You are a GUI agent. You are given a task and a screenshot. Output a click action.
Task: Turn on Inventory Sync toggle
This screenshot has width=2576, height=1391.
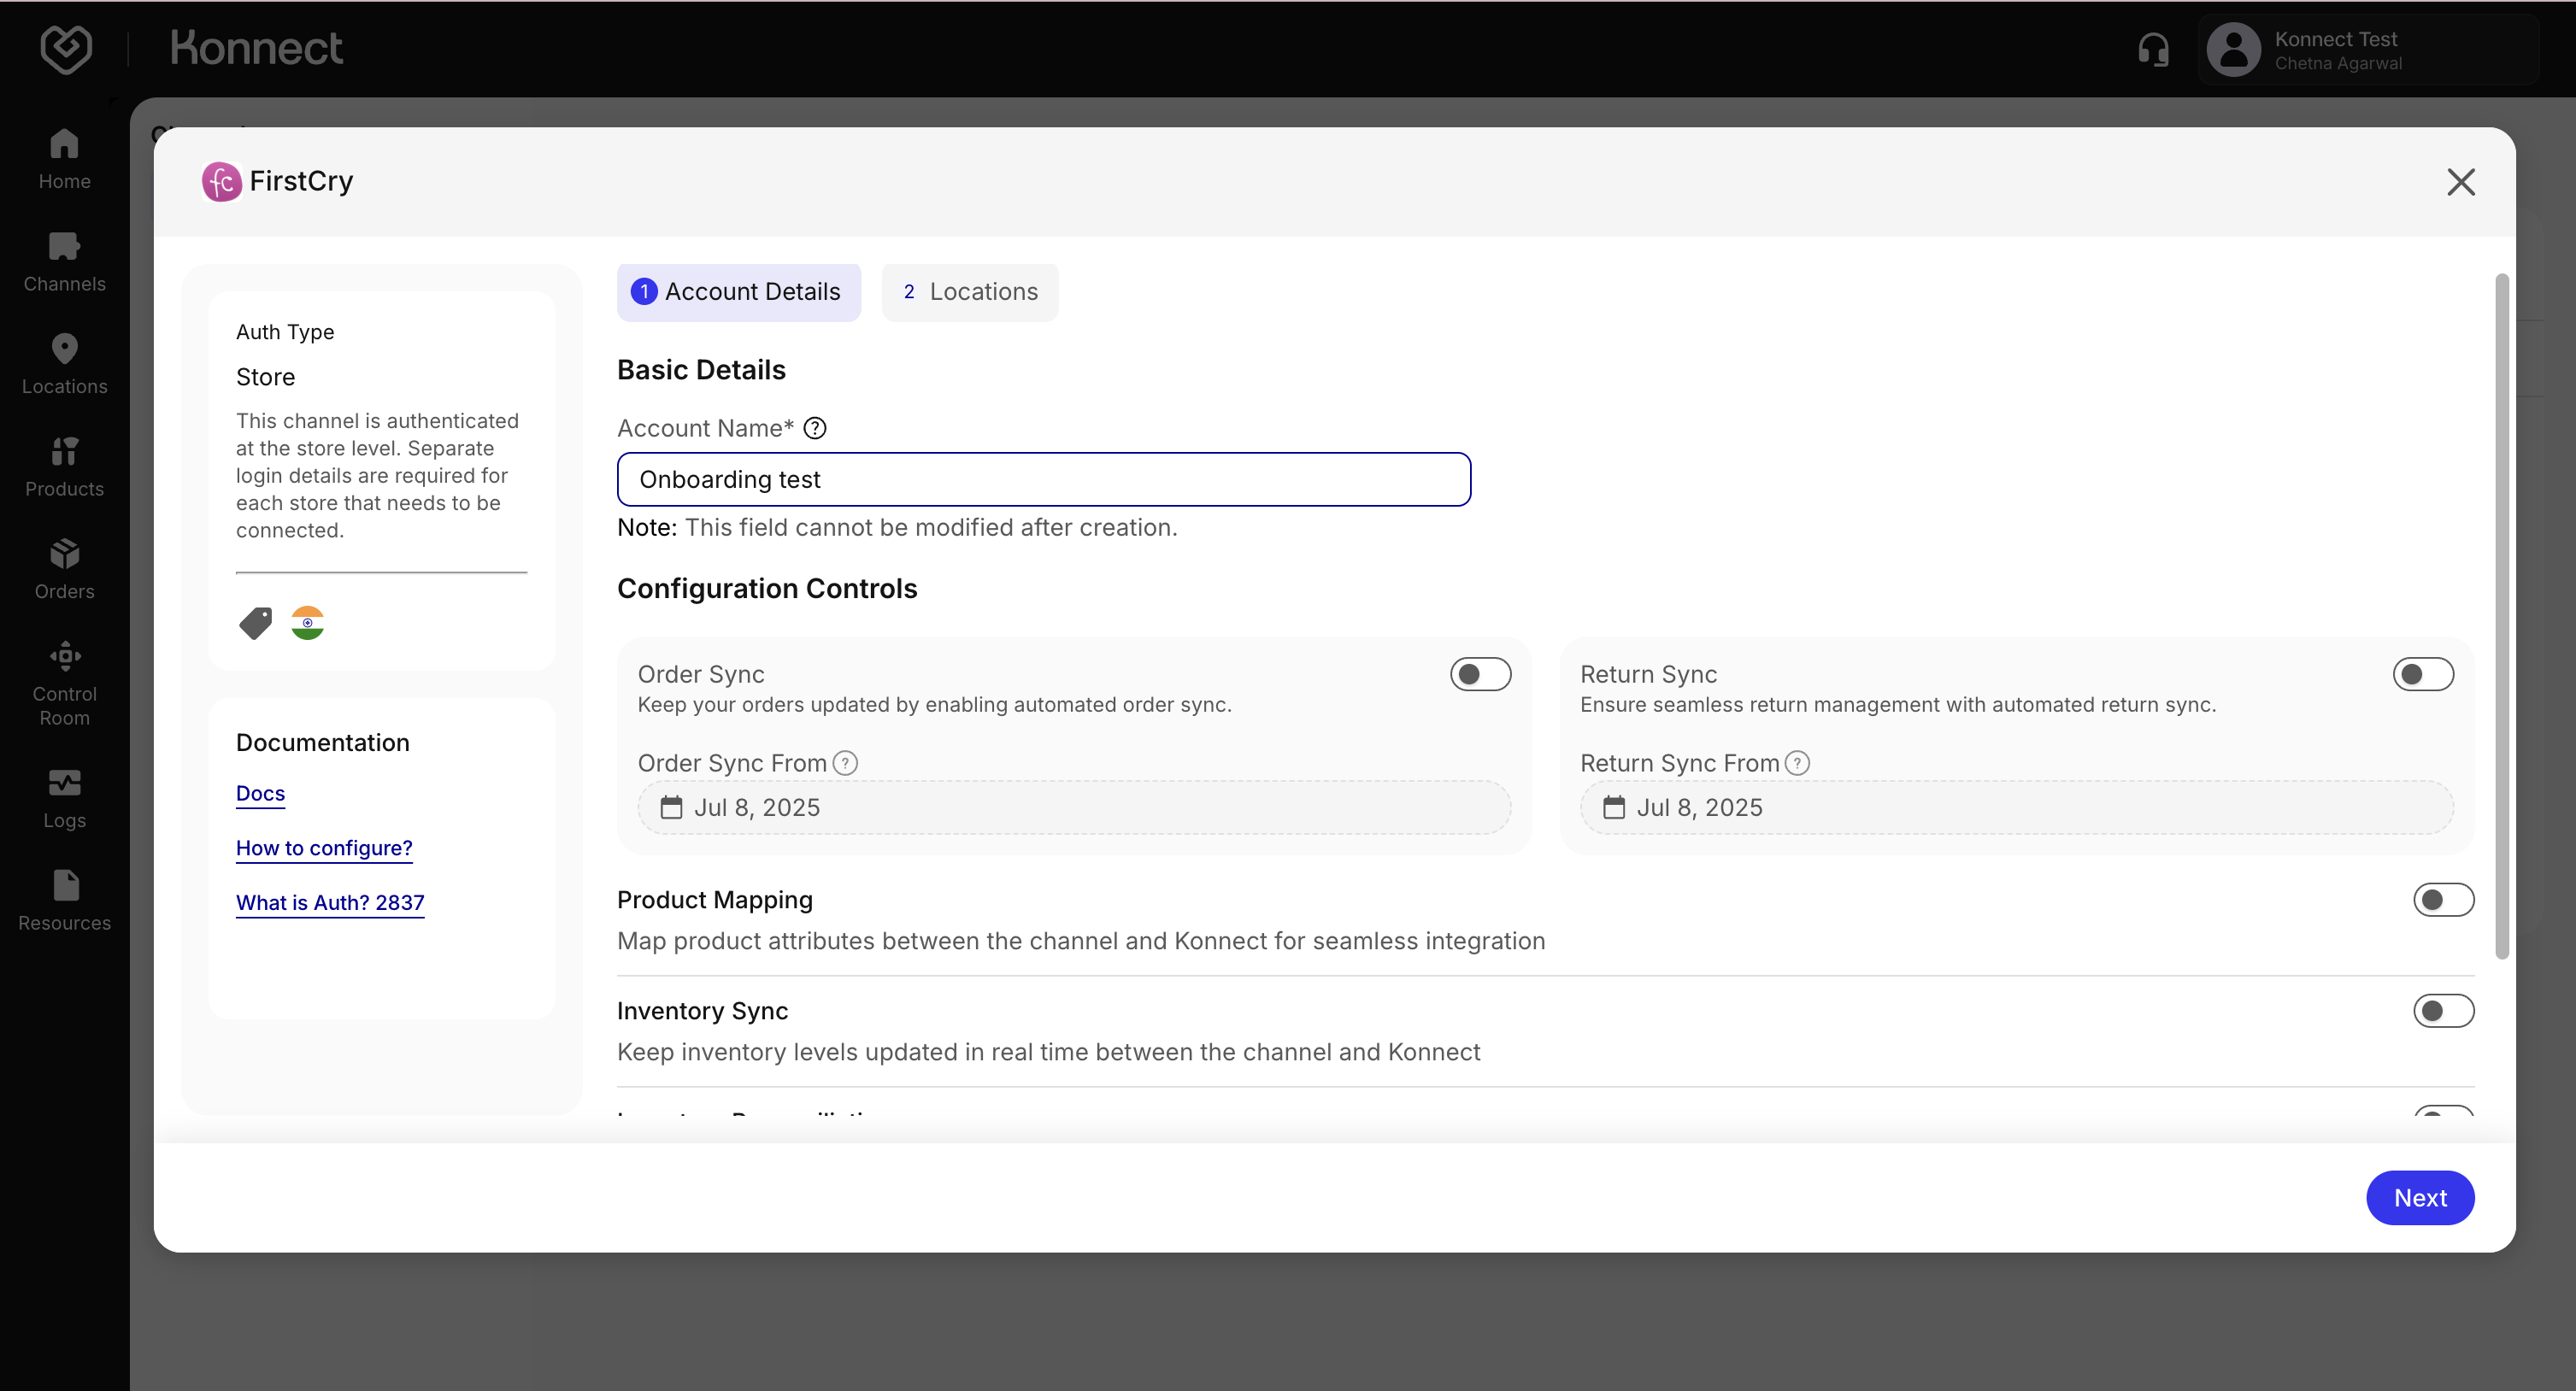click(x=2443, y=1011)
